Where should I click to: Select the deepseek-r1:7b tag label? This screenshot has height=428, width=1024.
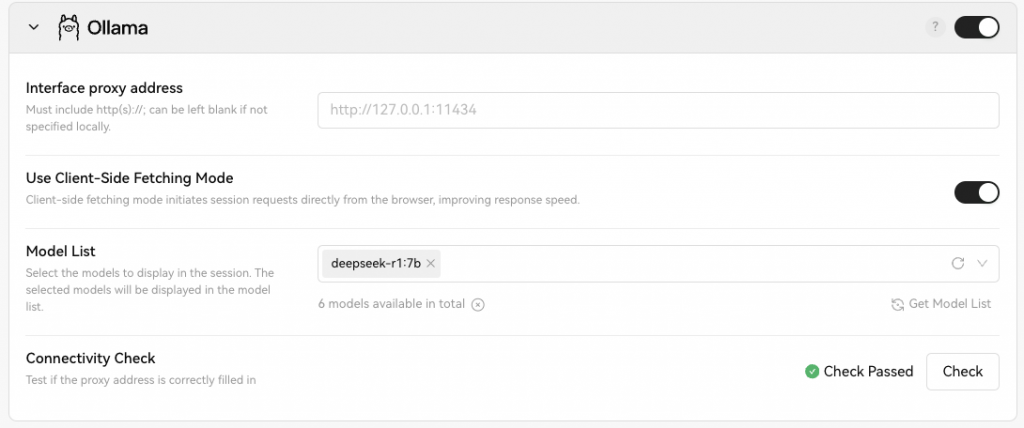[x=375, y=264]
